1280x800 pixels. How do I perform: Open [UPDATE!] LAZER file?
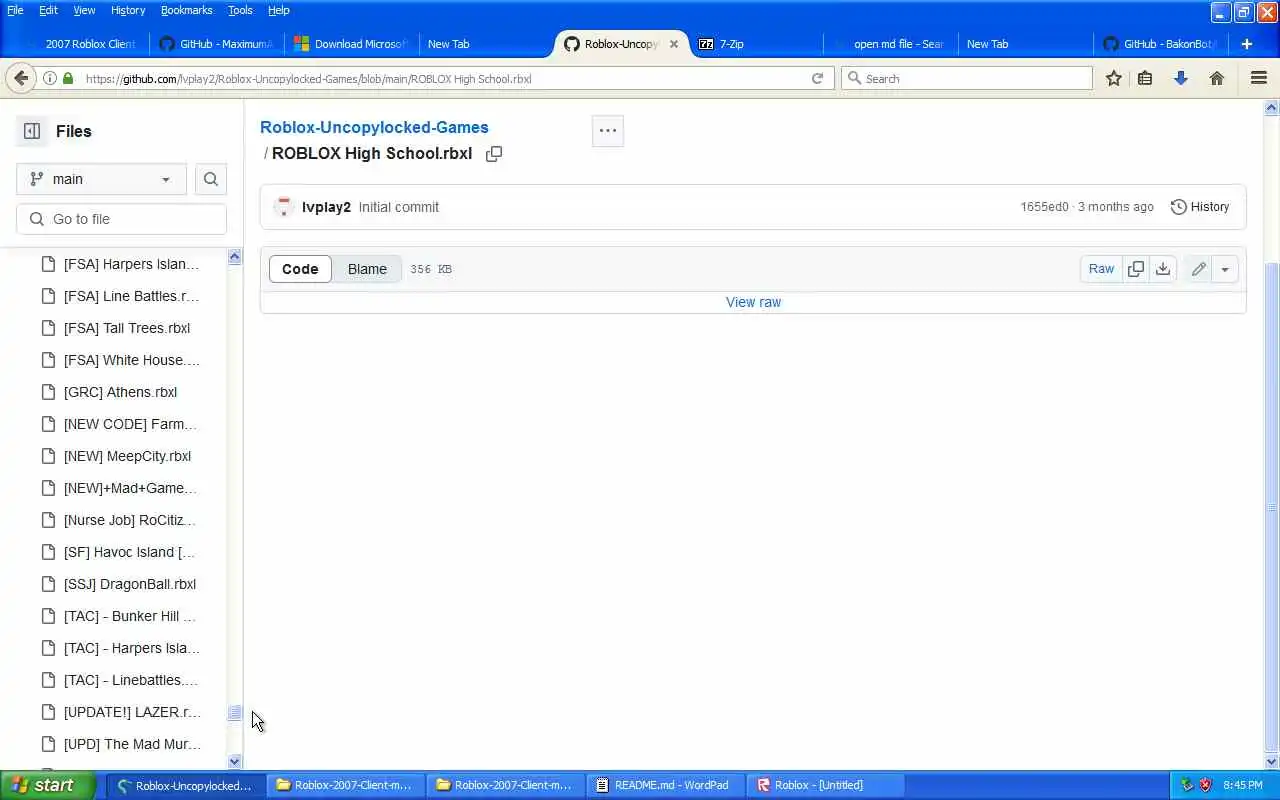coord(132,712)
